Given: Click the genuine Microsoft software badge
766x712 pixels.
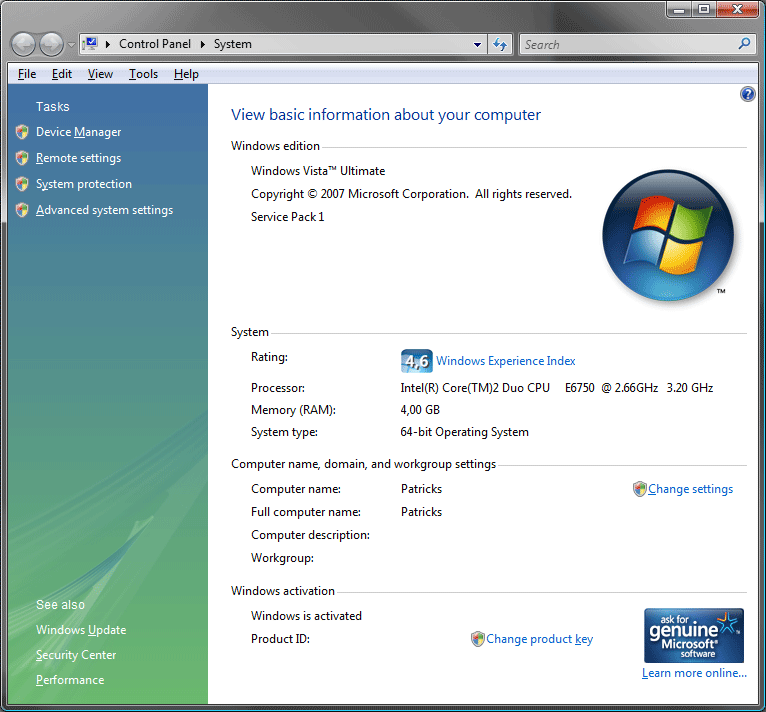Looking at the screenshot, I should pyautogui.click(x=694, y=635).
